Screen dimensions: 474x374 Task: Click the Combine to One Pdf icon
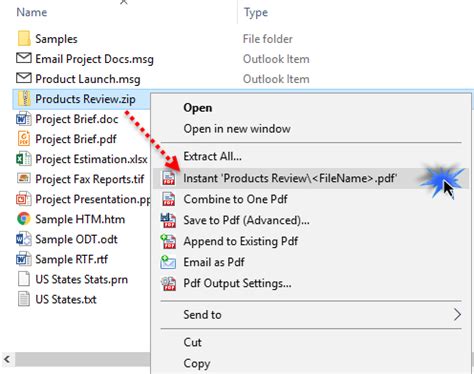[169, 199]
